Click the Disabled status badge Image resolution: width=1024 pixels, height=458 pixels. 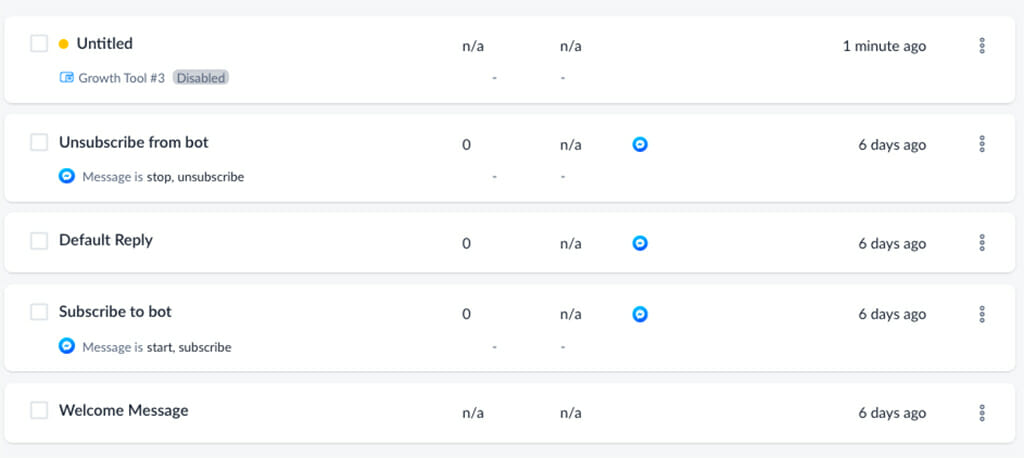200,78
